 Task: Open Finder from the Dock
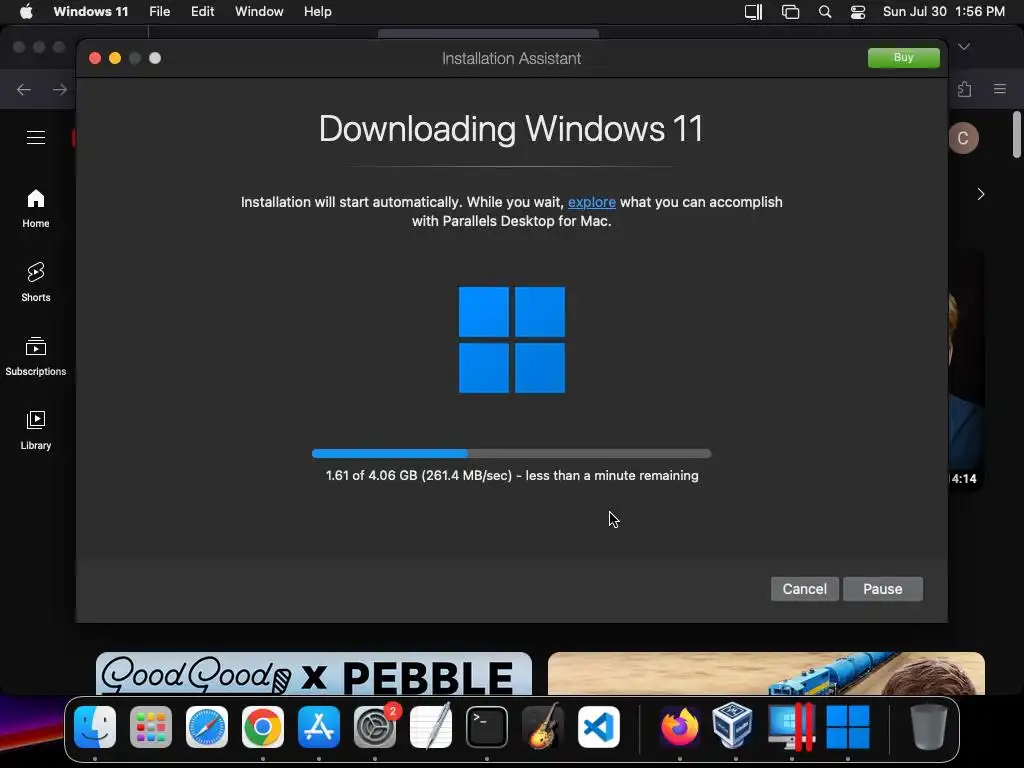point(95,727)
